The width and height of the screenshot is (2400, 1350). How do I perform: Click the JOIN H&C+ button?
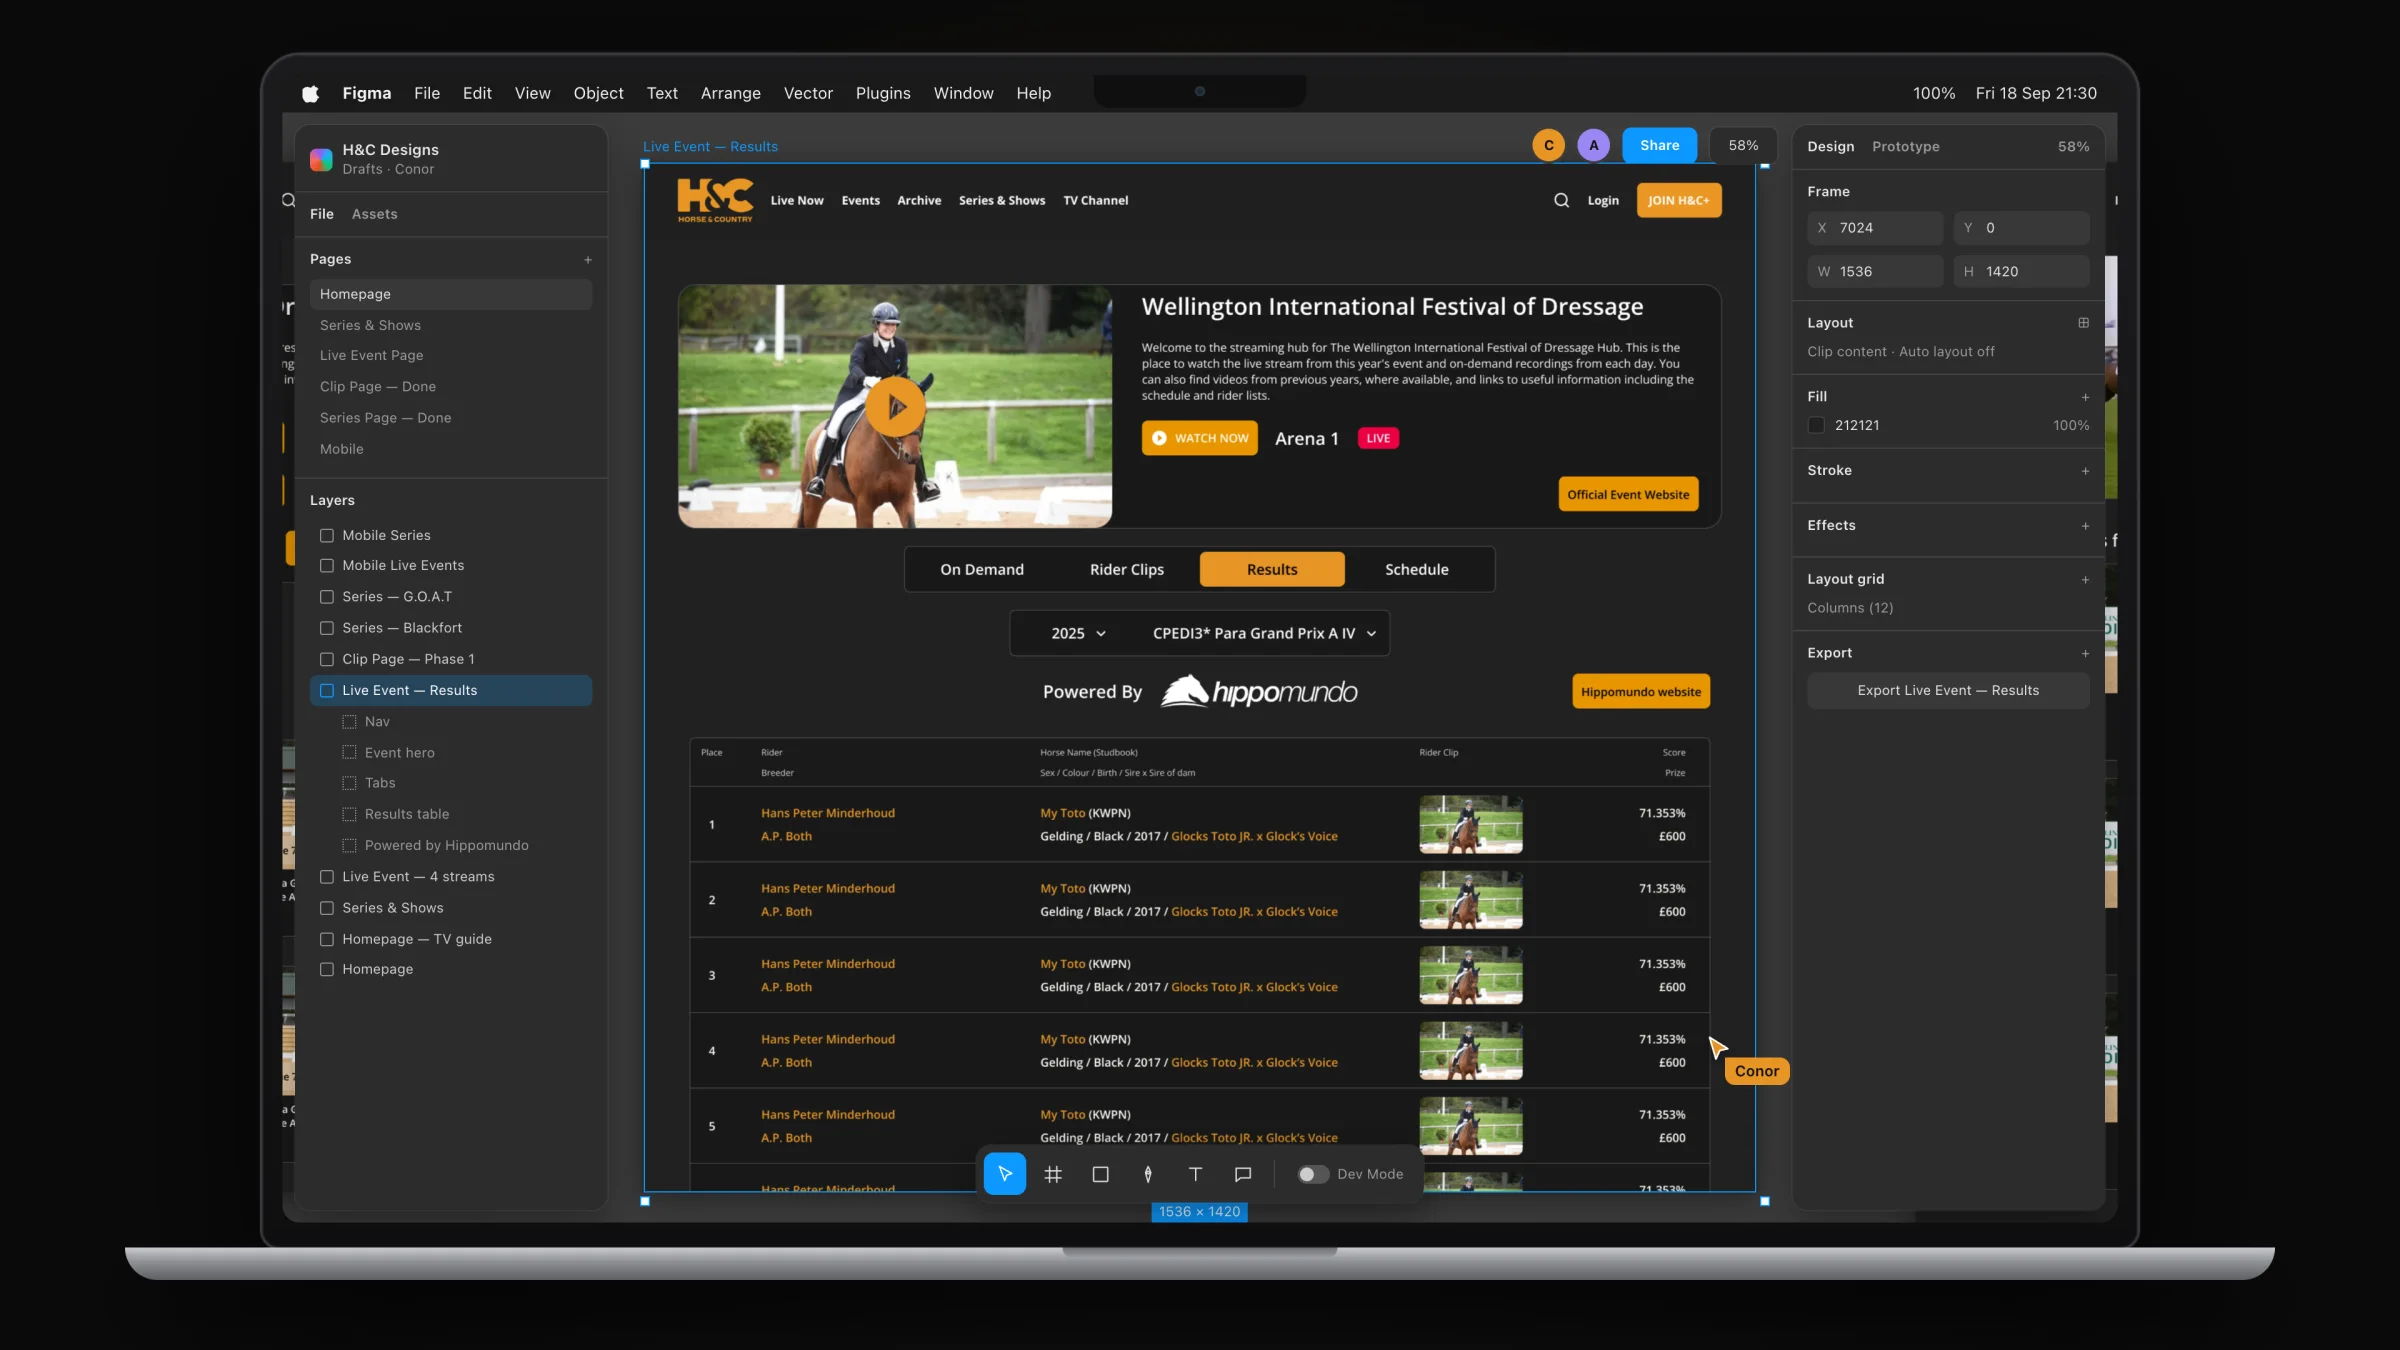pyautogui.click(x=1679, y=200)
